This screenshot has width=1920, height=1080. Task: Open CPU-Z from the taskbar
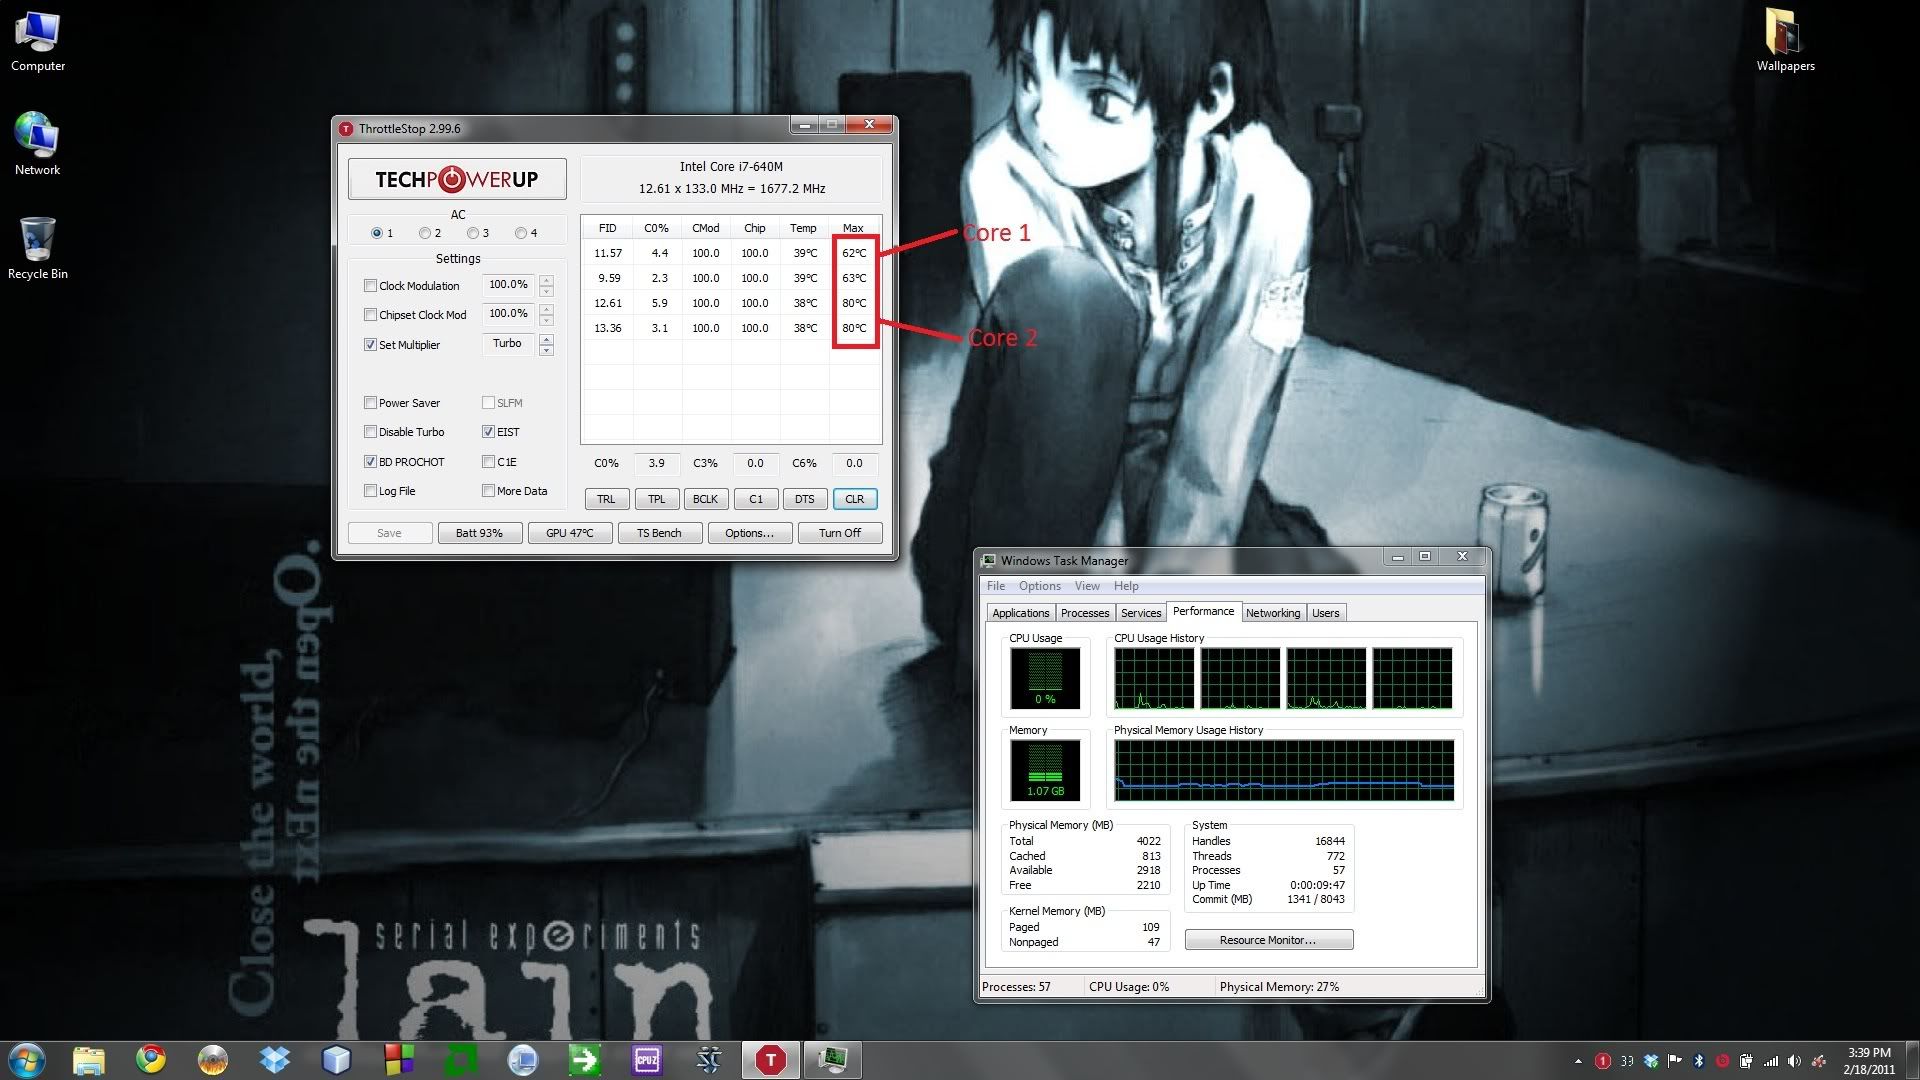(647, 1060)
